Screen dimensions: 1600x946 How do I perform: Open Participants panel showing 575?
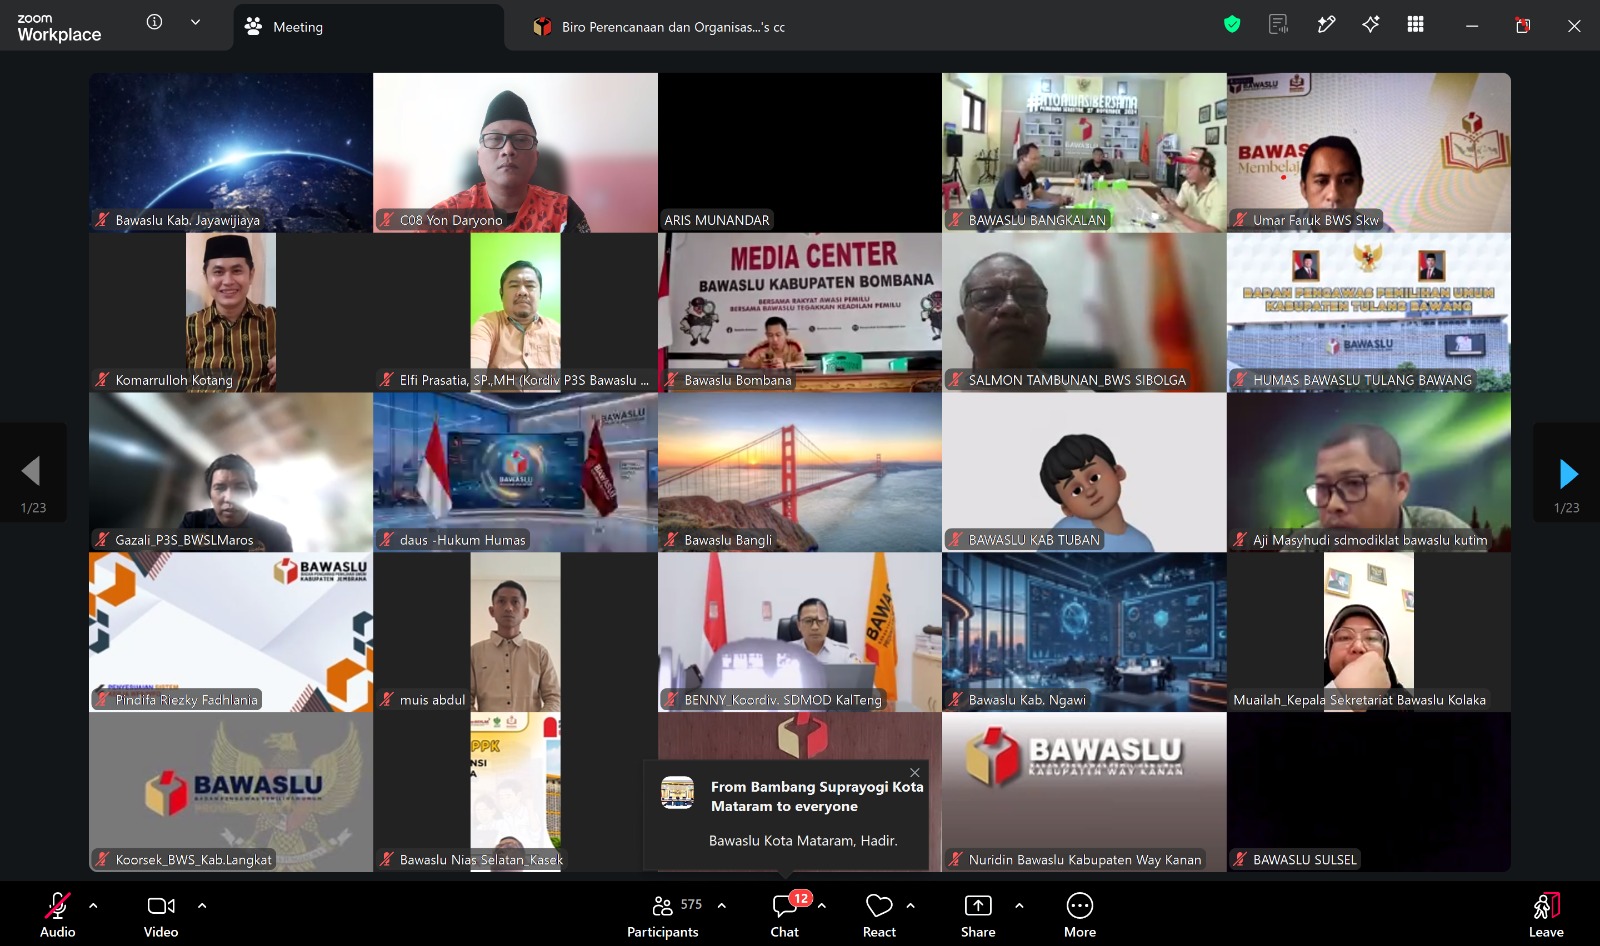pos(663,916)
